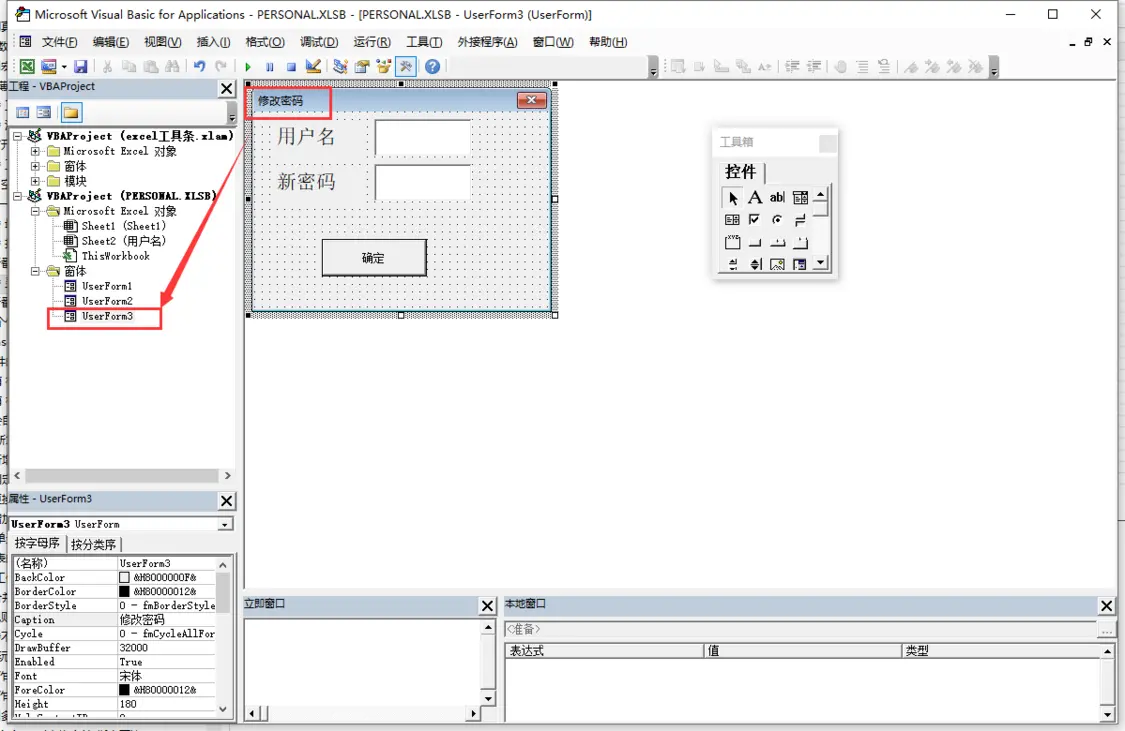Viewport: 1125px width, 731px height.
Task: Expand the 窗体 folder under excel工具条 project
Action: (x=35, y=166)
